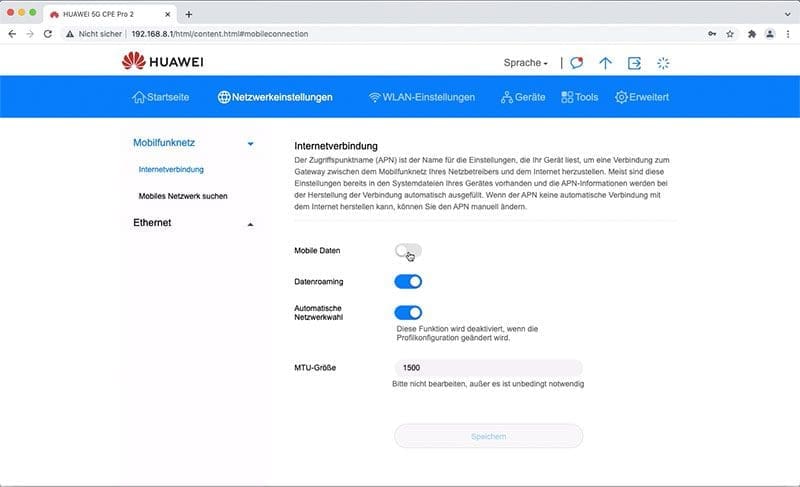Open the messages speech bubble icon

pyautogui.click(x=577, y=63)
